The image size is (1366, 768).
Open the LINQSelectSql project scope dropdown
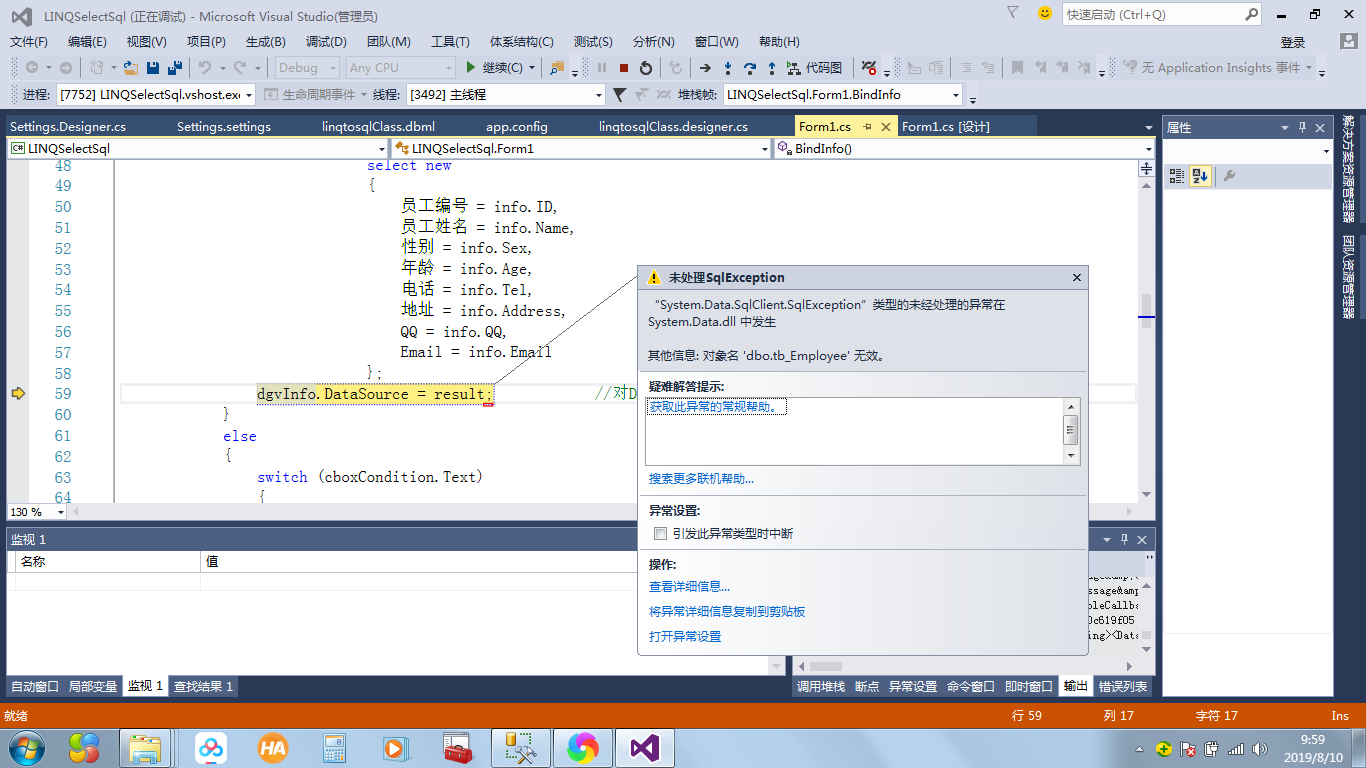coord(196,148)
